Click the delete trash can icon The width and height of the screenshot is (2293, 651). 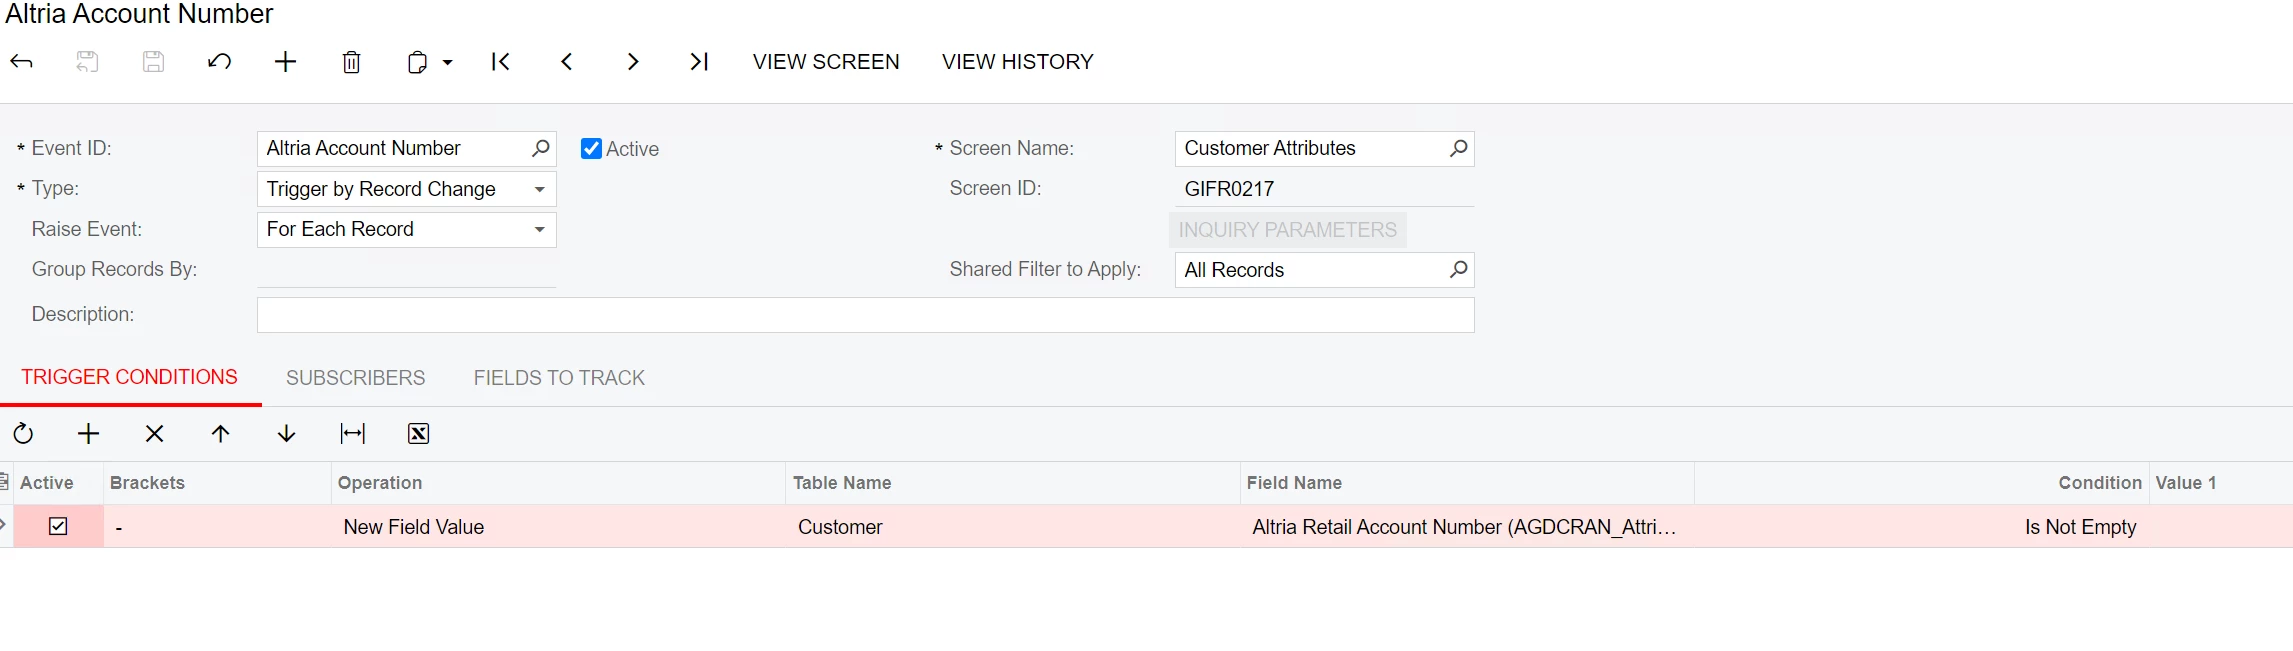pyautogui.click(x=351, y=62)
